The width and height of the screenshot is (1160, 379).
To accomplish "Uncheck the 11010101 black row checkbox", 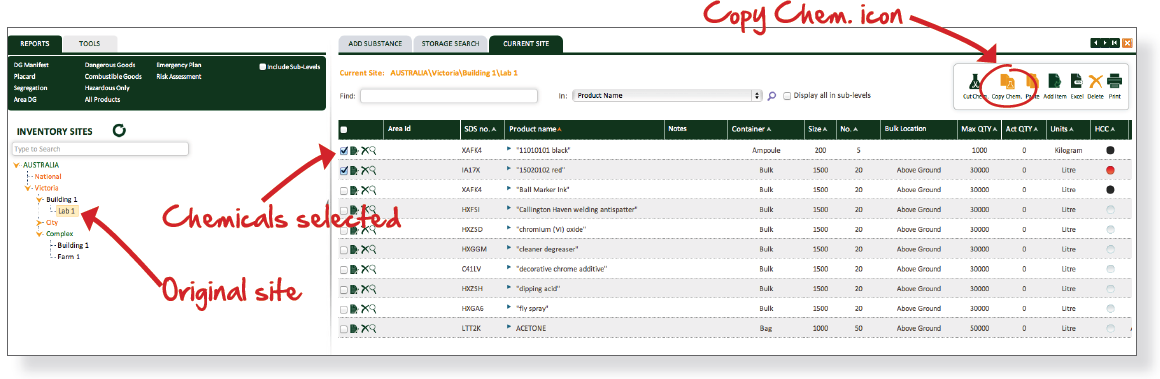I will [x=344, y=150].
